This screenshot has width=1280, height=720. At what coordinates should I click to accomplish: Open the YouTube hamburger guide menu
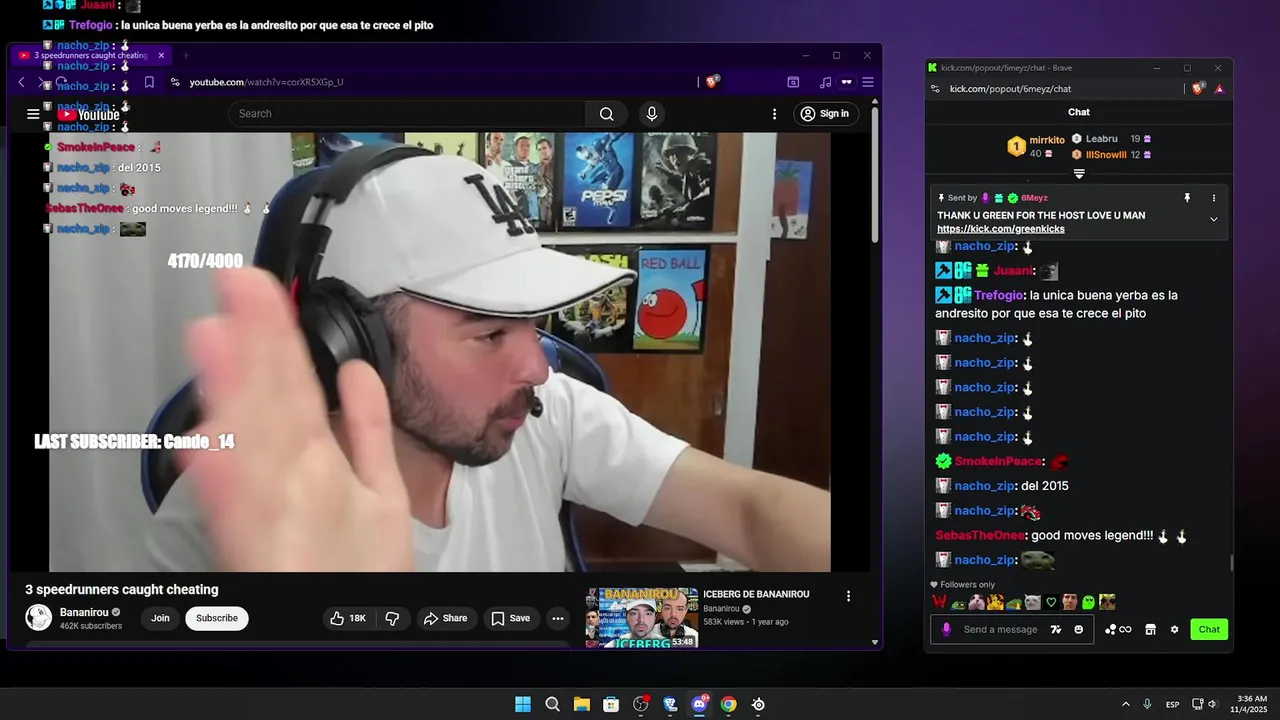click(x=33, y=114)
